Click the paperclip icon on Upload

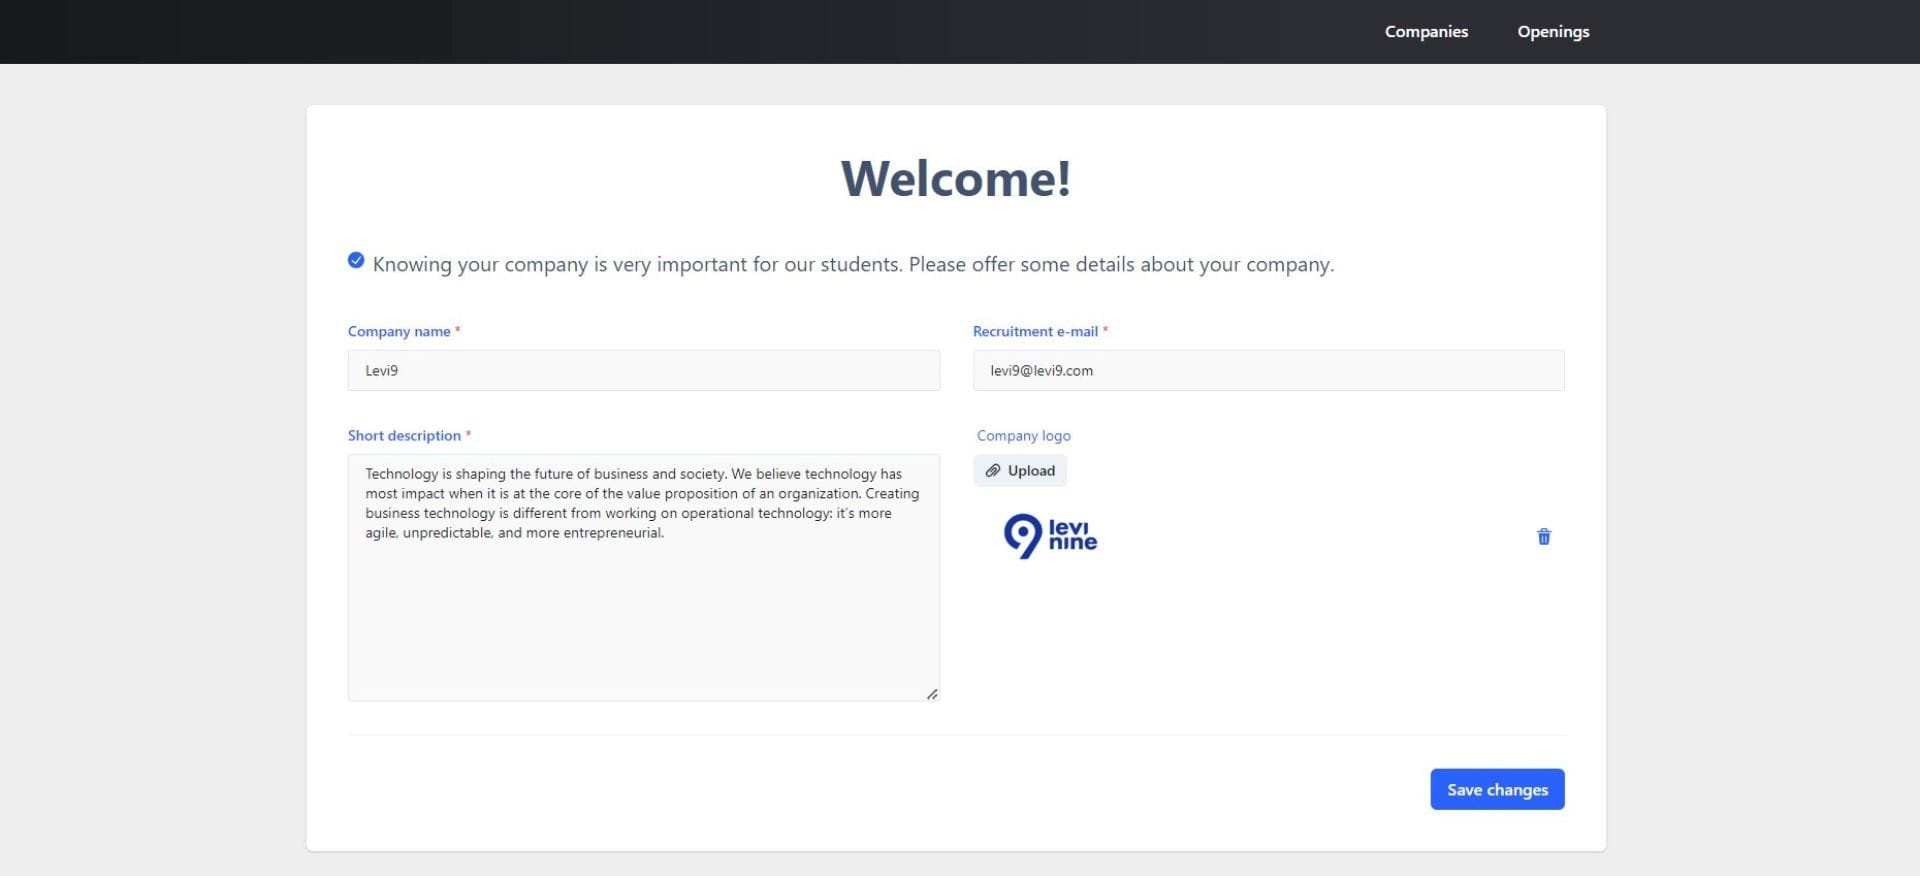992,471
